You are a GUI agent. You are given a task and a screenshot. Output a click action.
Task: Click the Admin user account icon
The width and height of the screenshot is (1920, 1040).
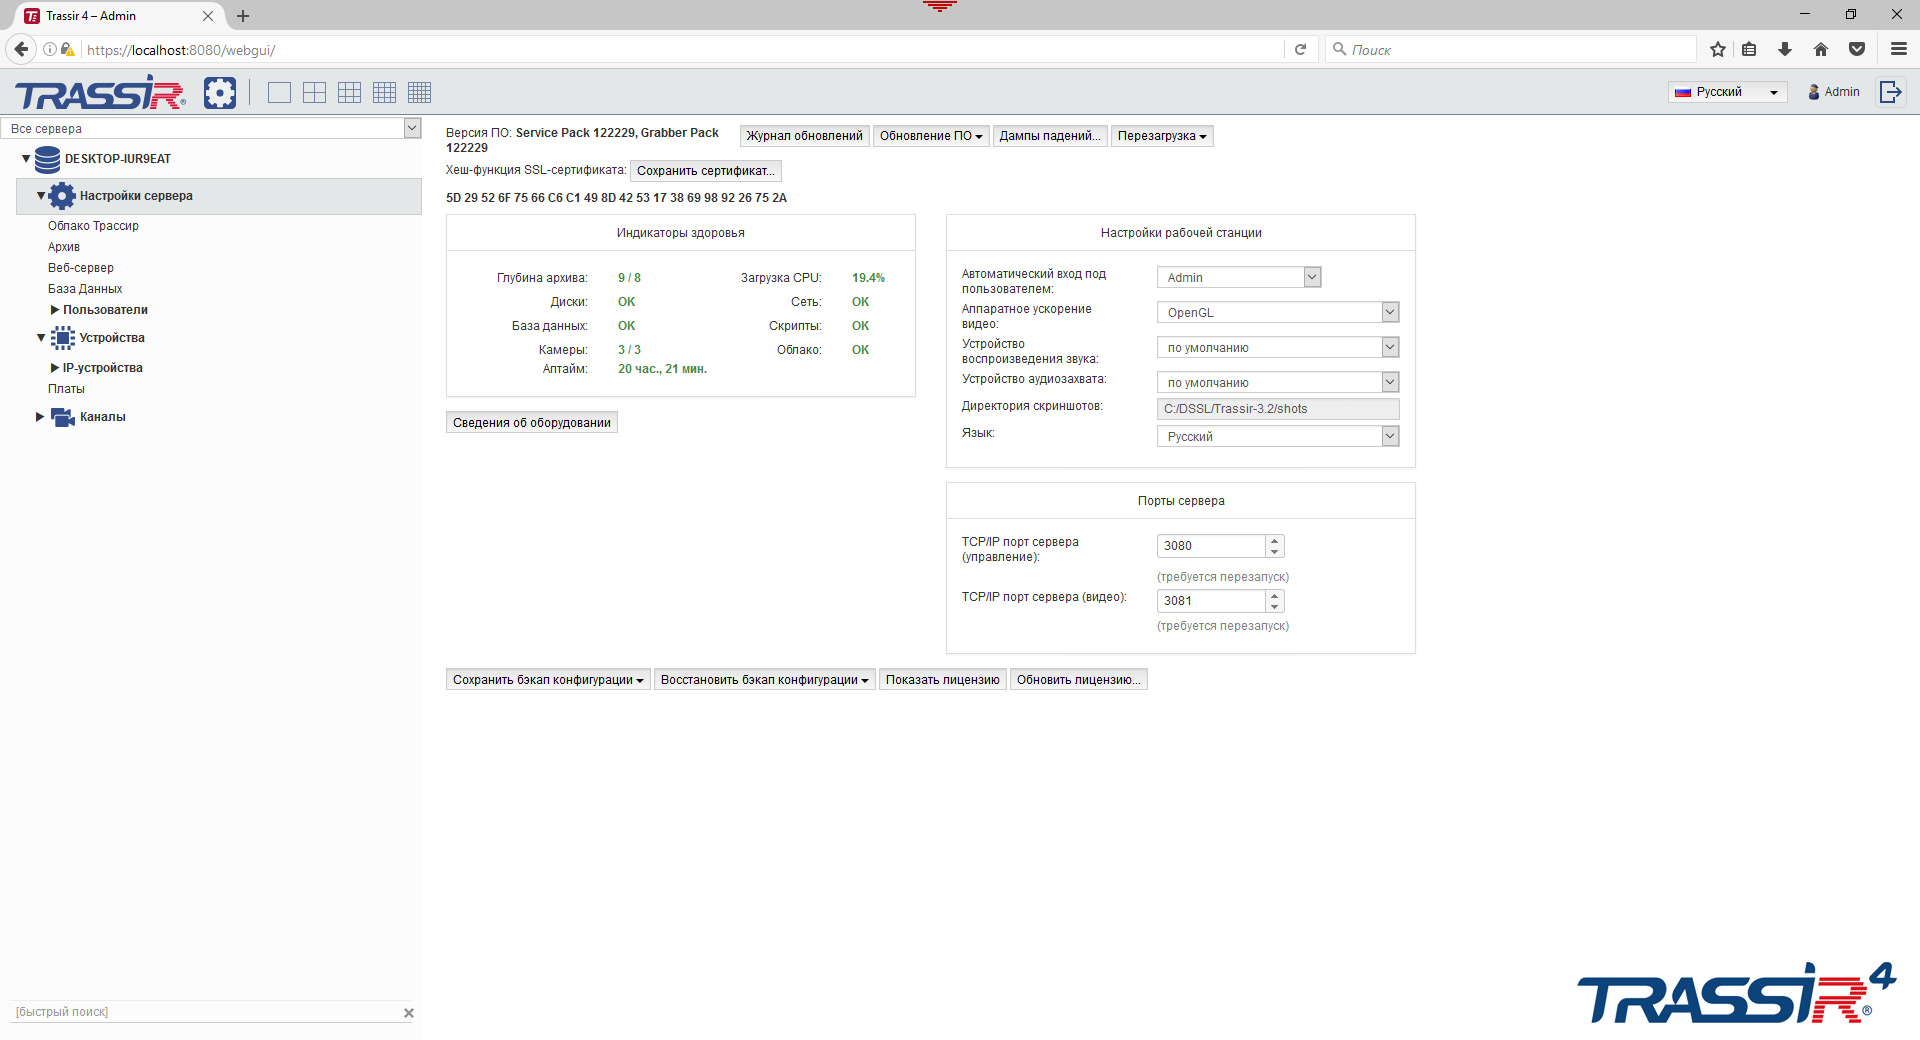pyautogui.click(x=1813, y=91)
